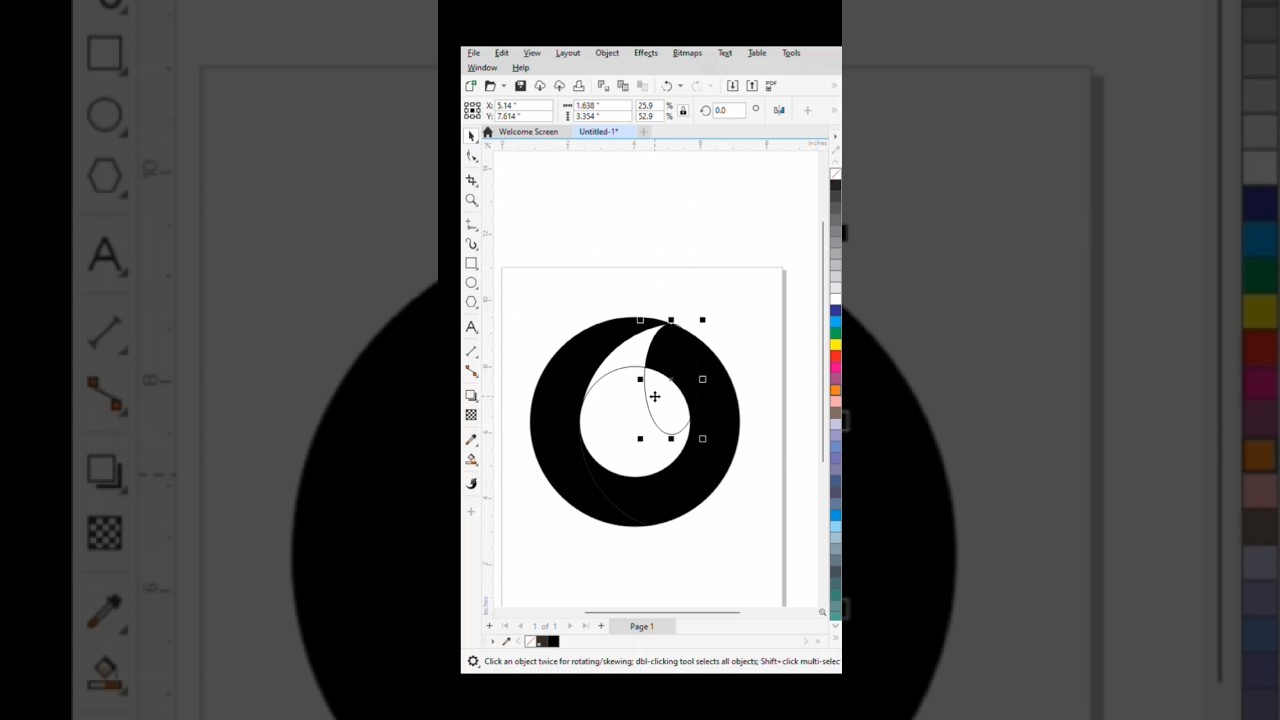Viewport: 1280px width, 720px height.
Task: Add new document tab plus button
Action: click(x=644, y=132)
